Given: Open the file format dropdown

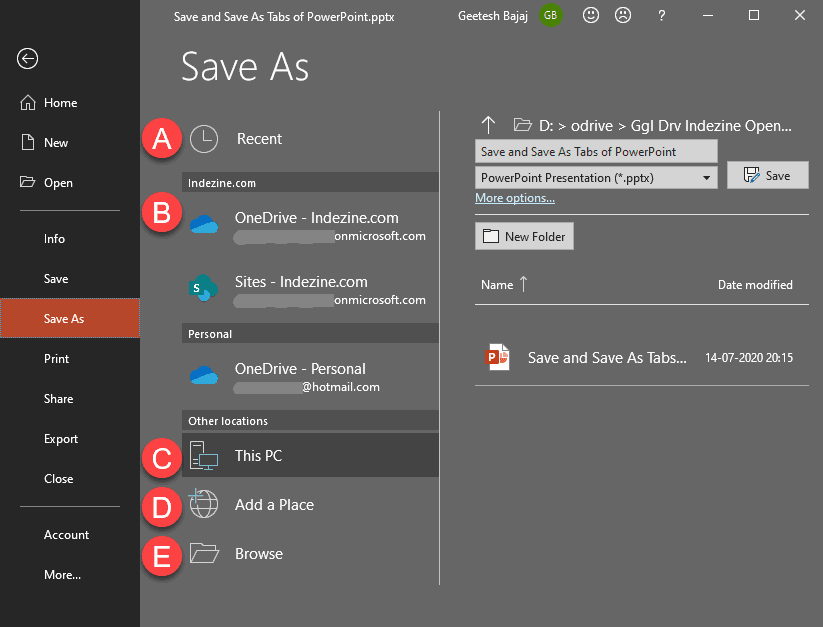Looking at the screenshot, I should [x=707, y=176].
